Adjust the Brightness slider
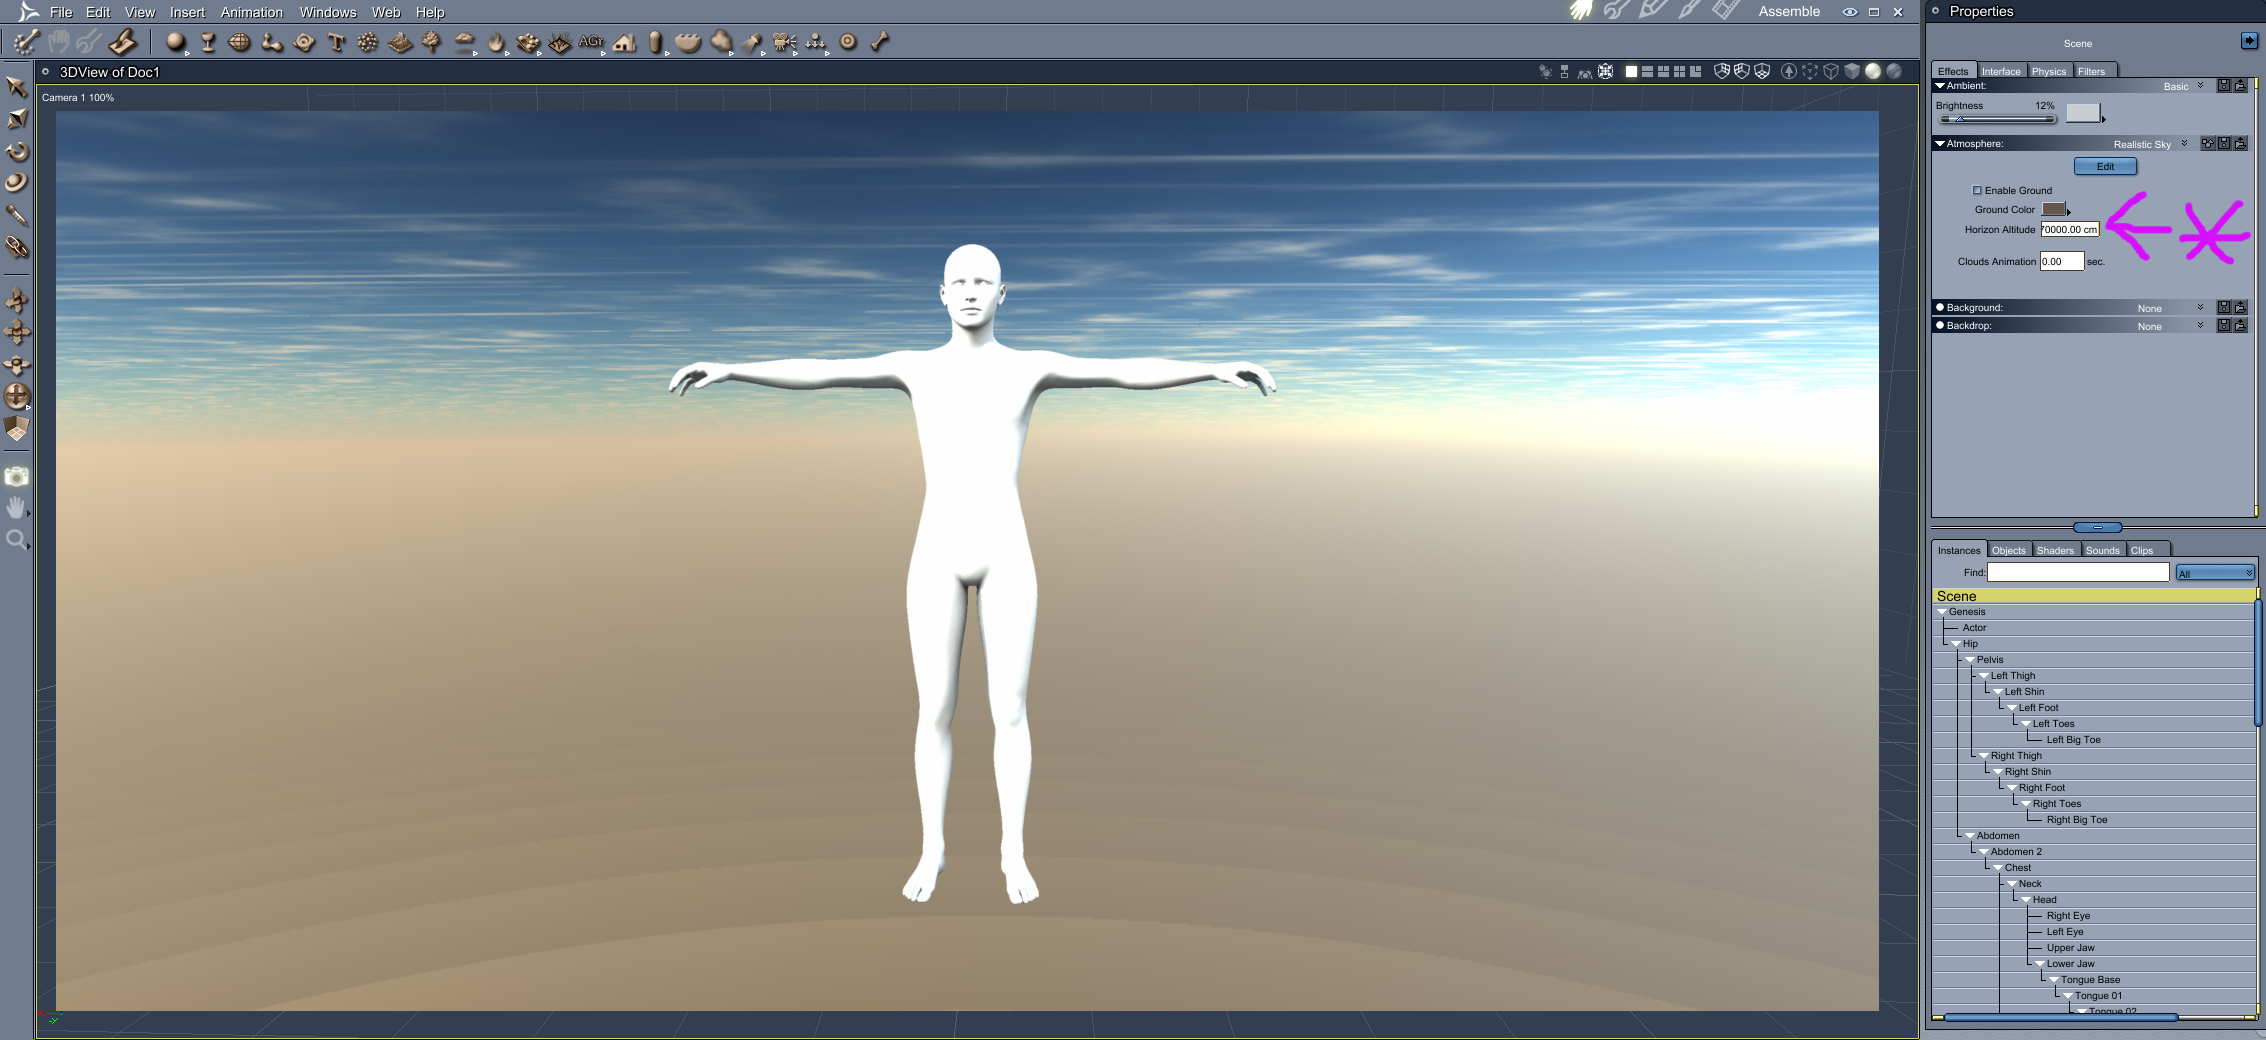The width and height of the screenshot is (2266, 1040). (x=1996, y=119)
